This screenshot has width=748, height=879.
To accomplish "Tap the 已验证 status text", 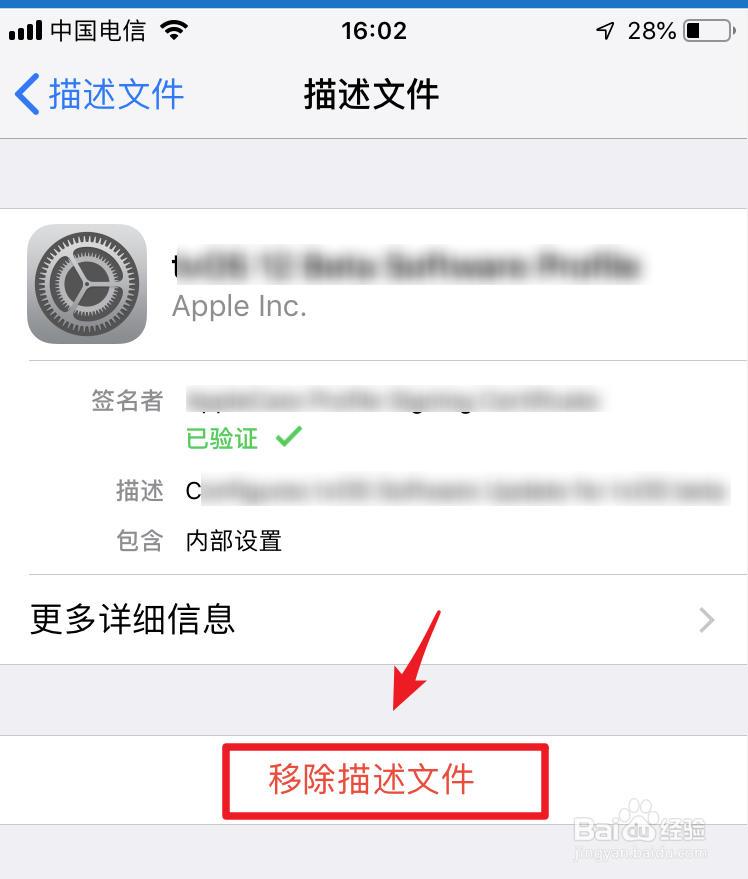I will (222, 438).
